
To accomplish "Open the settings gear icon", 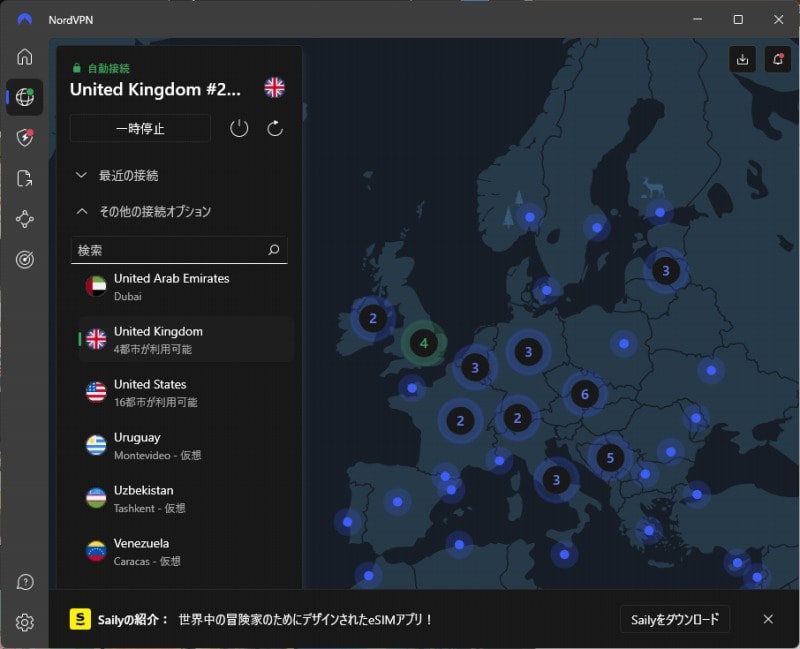I will click(24, 622).
